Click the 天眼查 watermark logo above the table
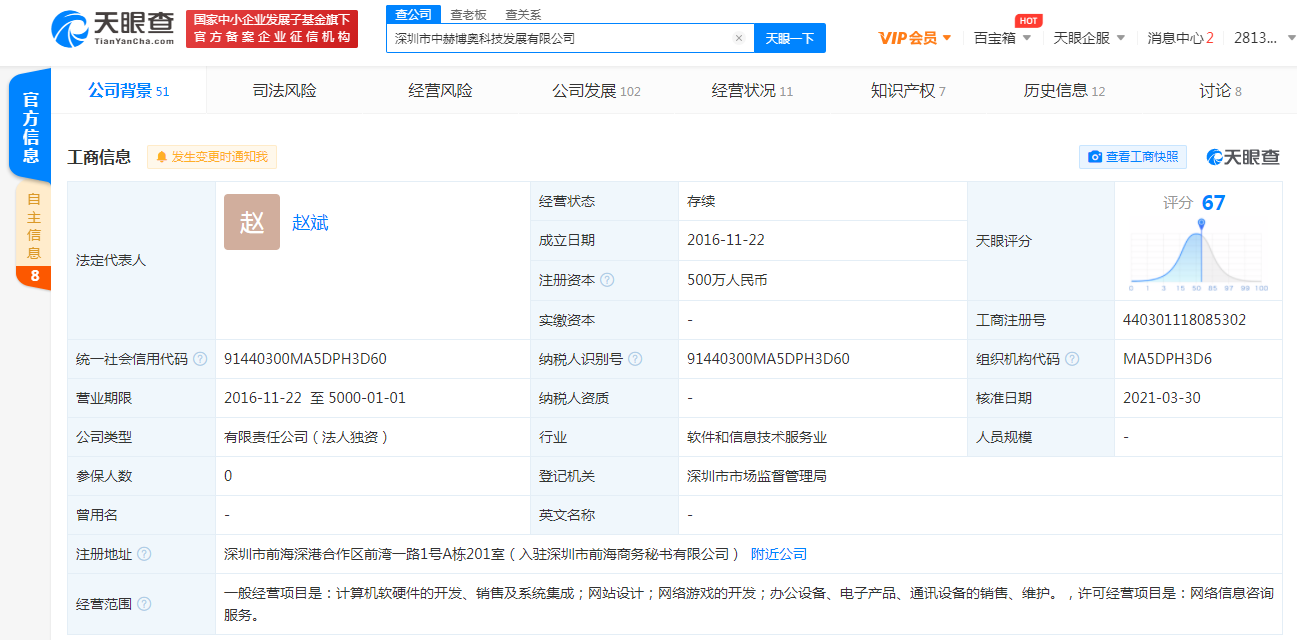 tap(1243, 157)
